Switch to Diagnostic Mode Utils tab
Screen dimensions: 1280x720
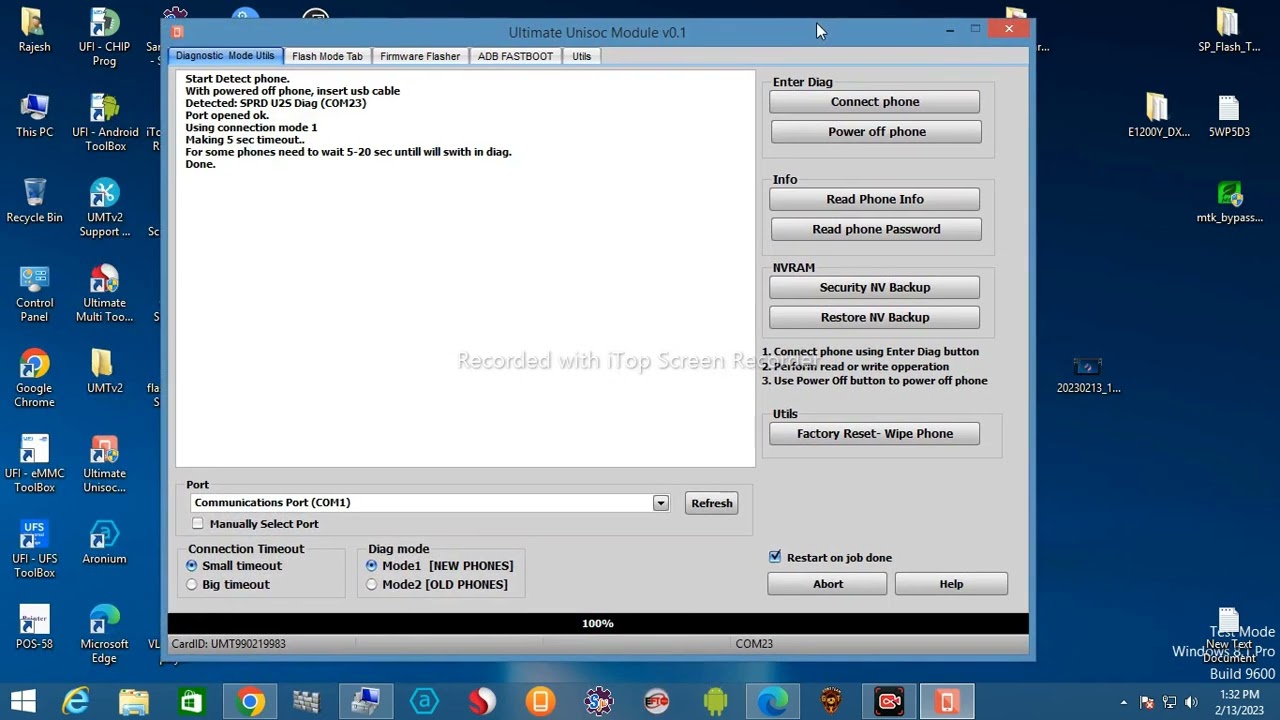(225, 56)
